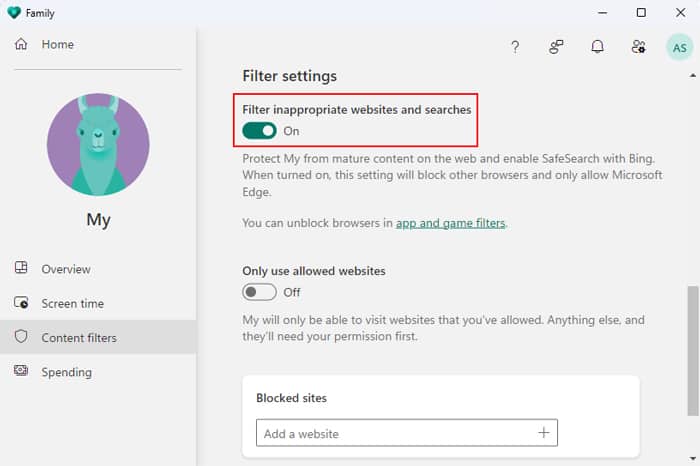
Task: Click the plus icon to add website
Action: [543, 433]
